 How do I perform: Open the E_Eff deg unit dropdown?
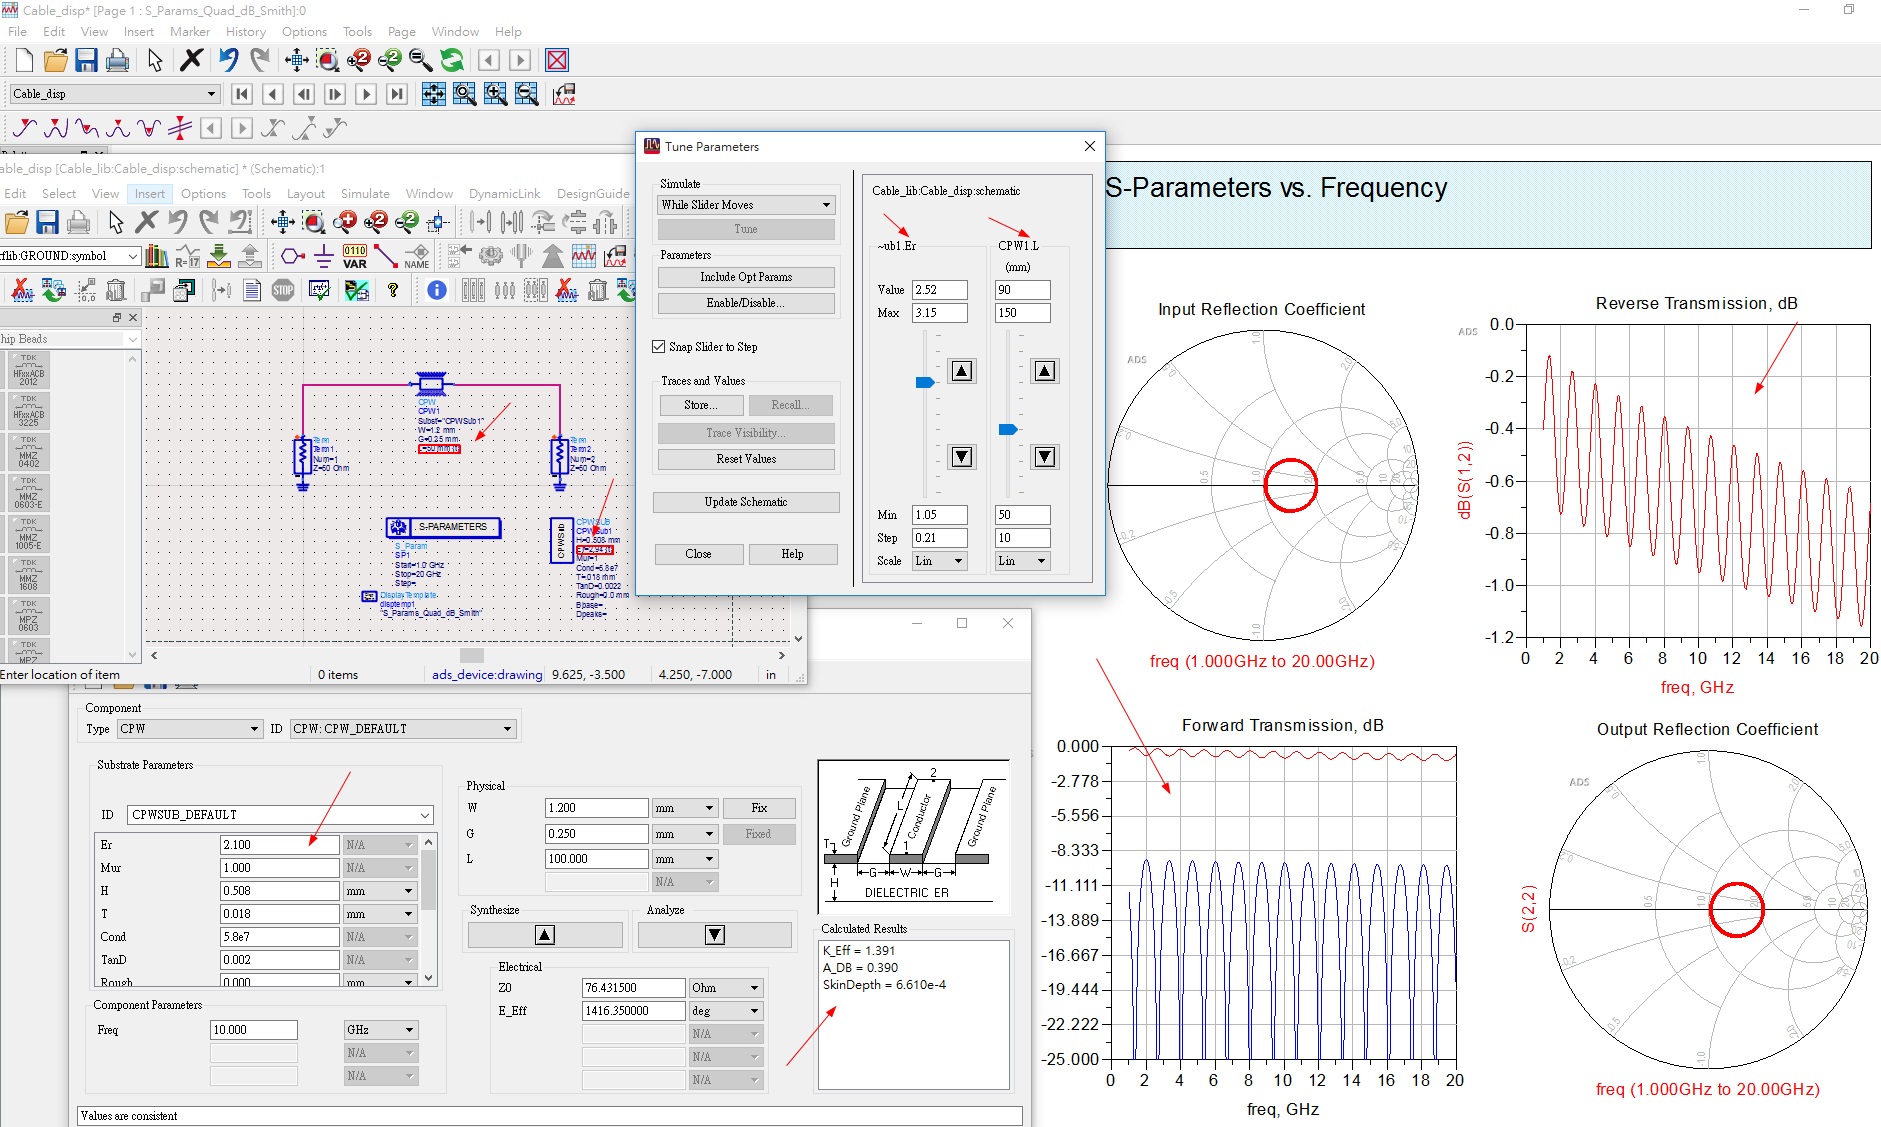(x=726, y=1011)
